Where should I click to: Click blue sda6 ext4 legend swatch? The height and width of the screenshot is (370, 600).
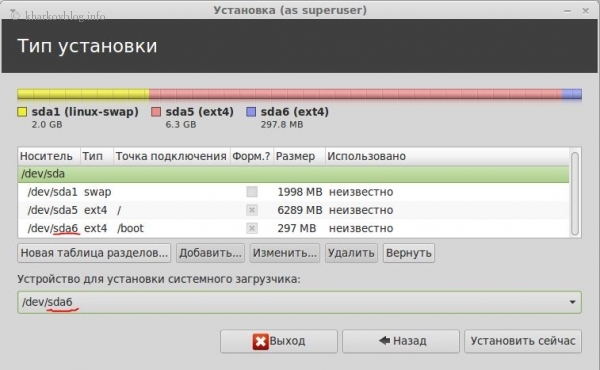[251, 112]
